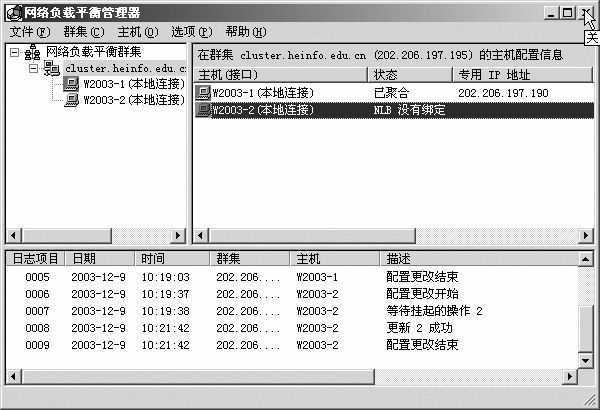The image size is (600, 410).
Task: Click W2003-1 host icon in tree
Action: (72, 84)
